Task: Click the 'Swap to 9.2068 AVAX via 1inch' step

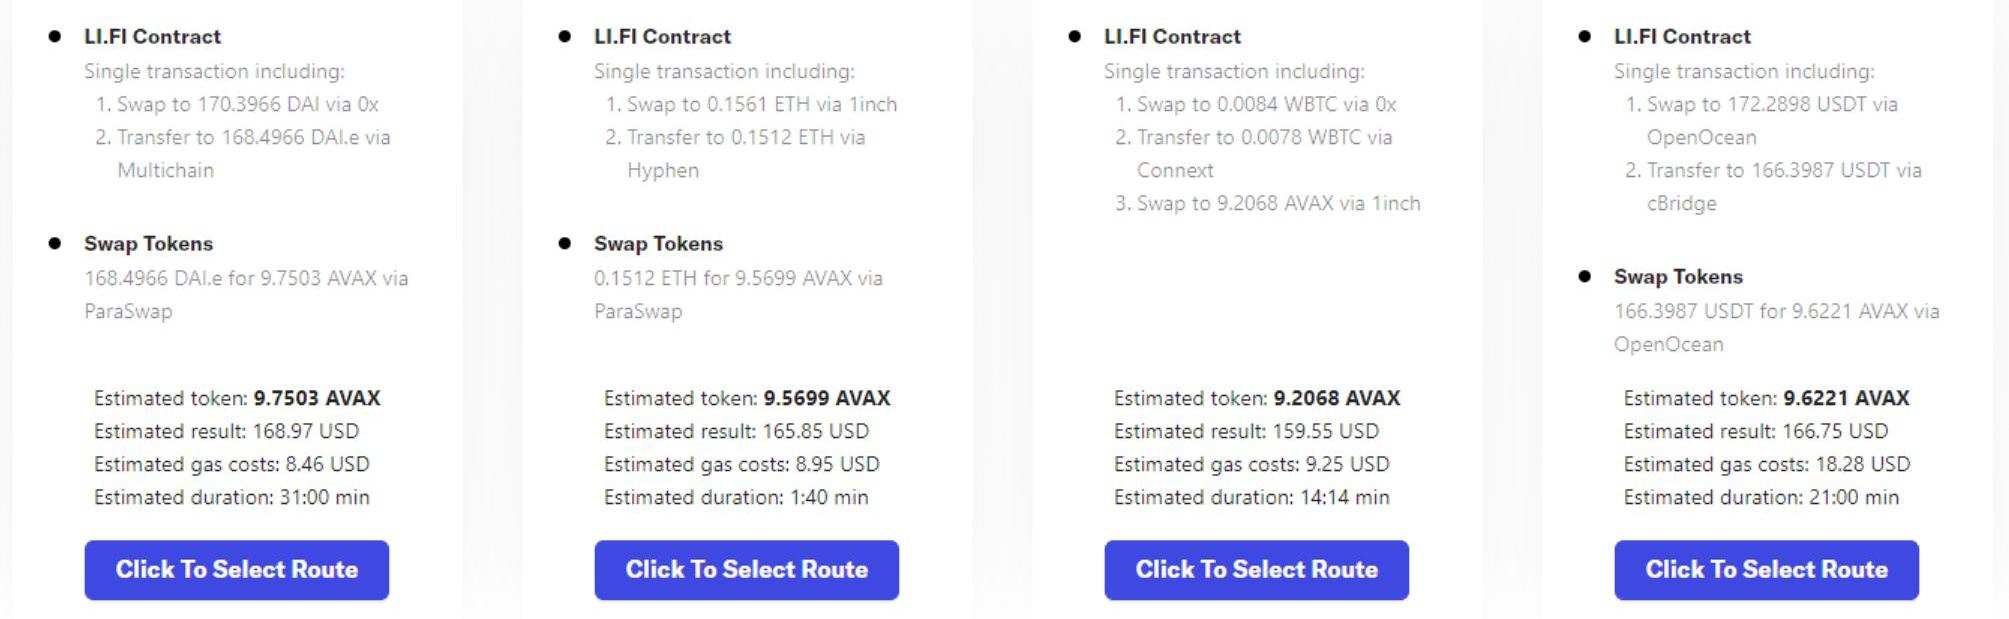Action: (1278, 203)
